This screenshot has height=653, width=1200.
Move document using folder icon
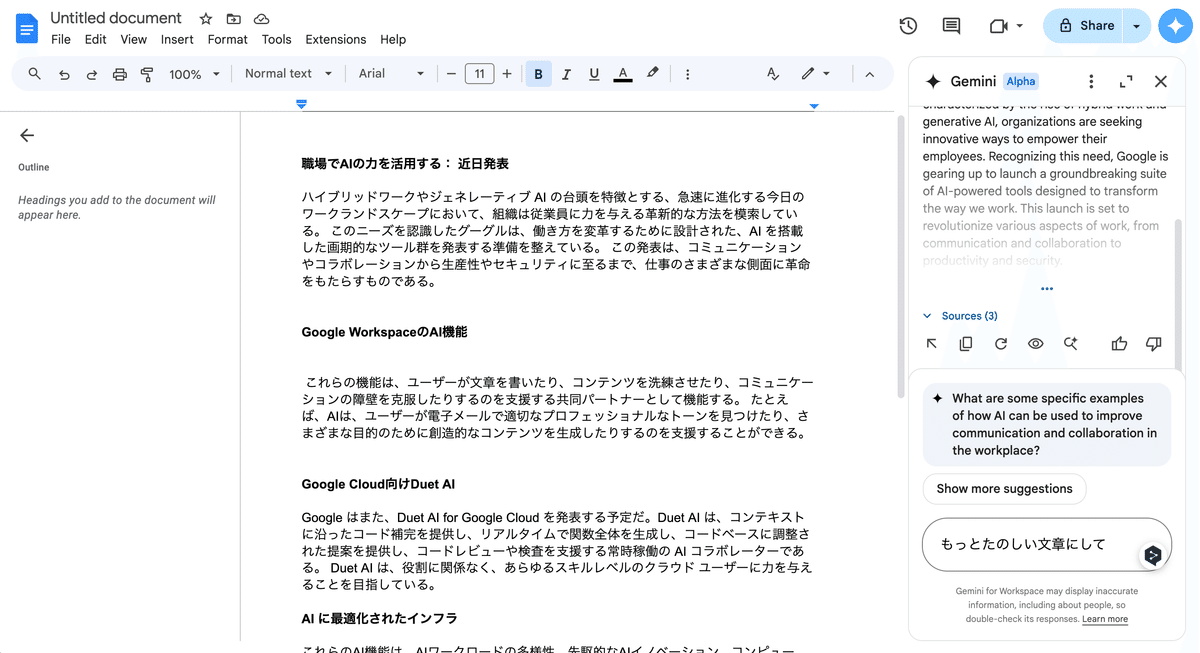[234, 19]
